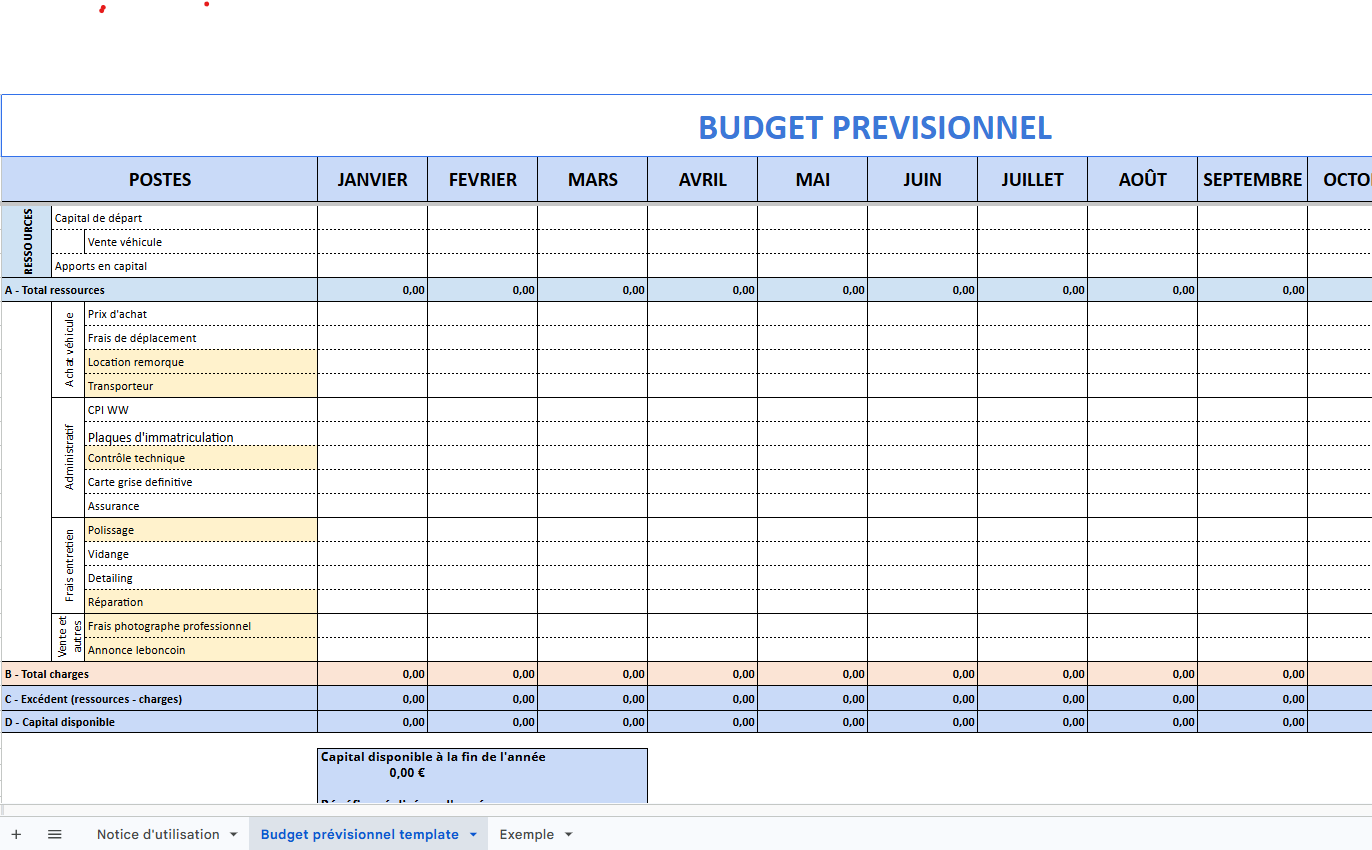The height and width of the screenshot is (850, 1372).
Task: Click the BUDGET PREVISIONNEL title cell
Action: [875, 128]
